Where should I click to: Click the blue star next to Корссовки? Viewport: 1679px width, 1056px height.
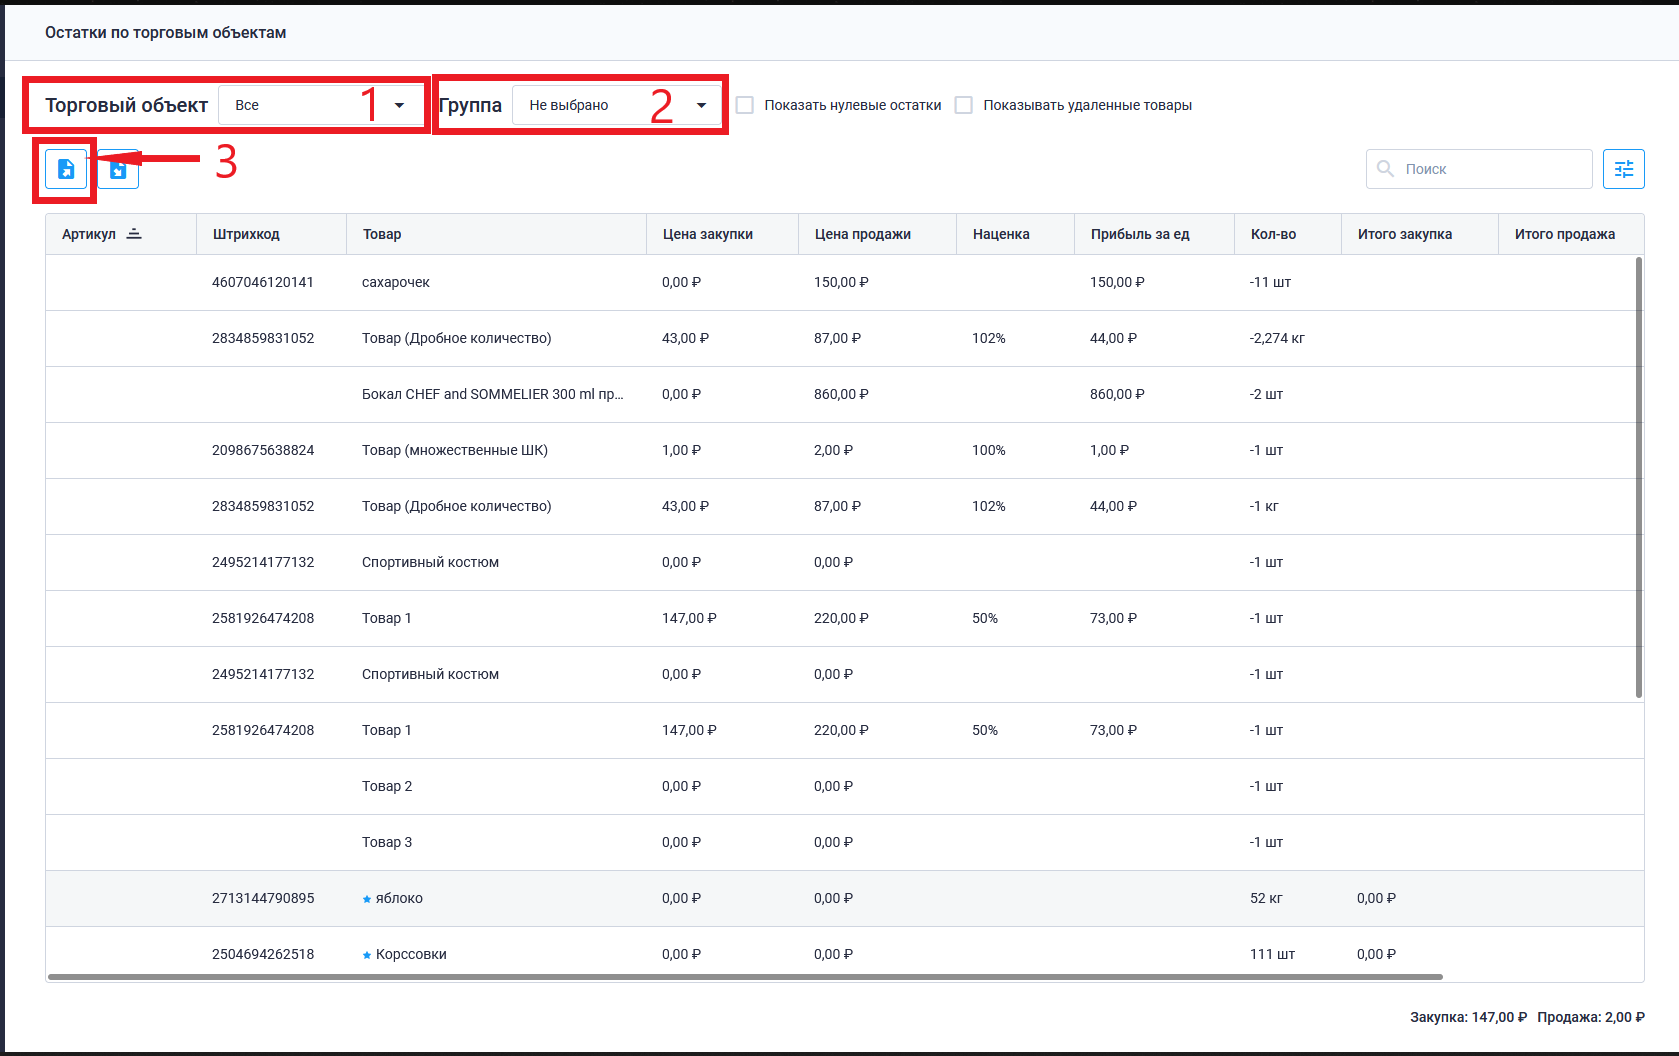(367, 955)
